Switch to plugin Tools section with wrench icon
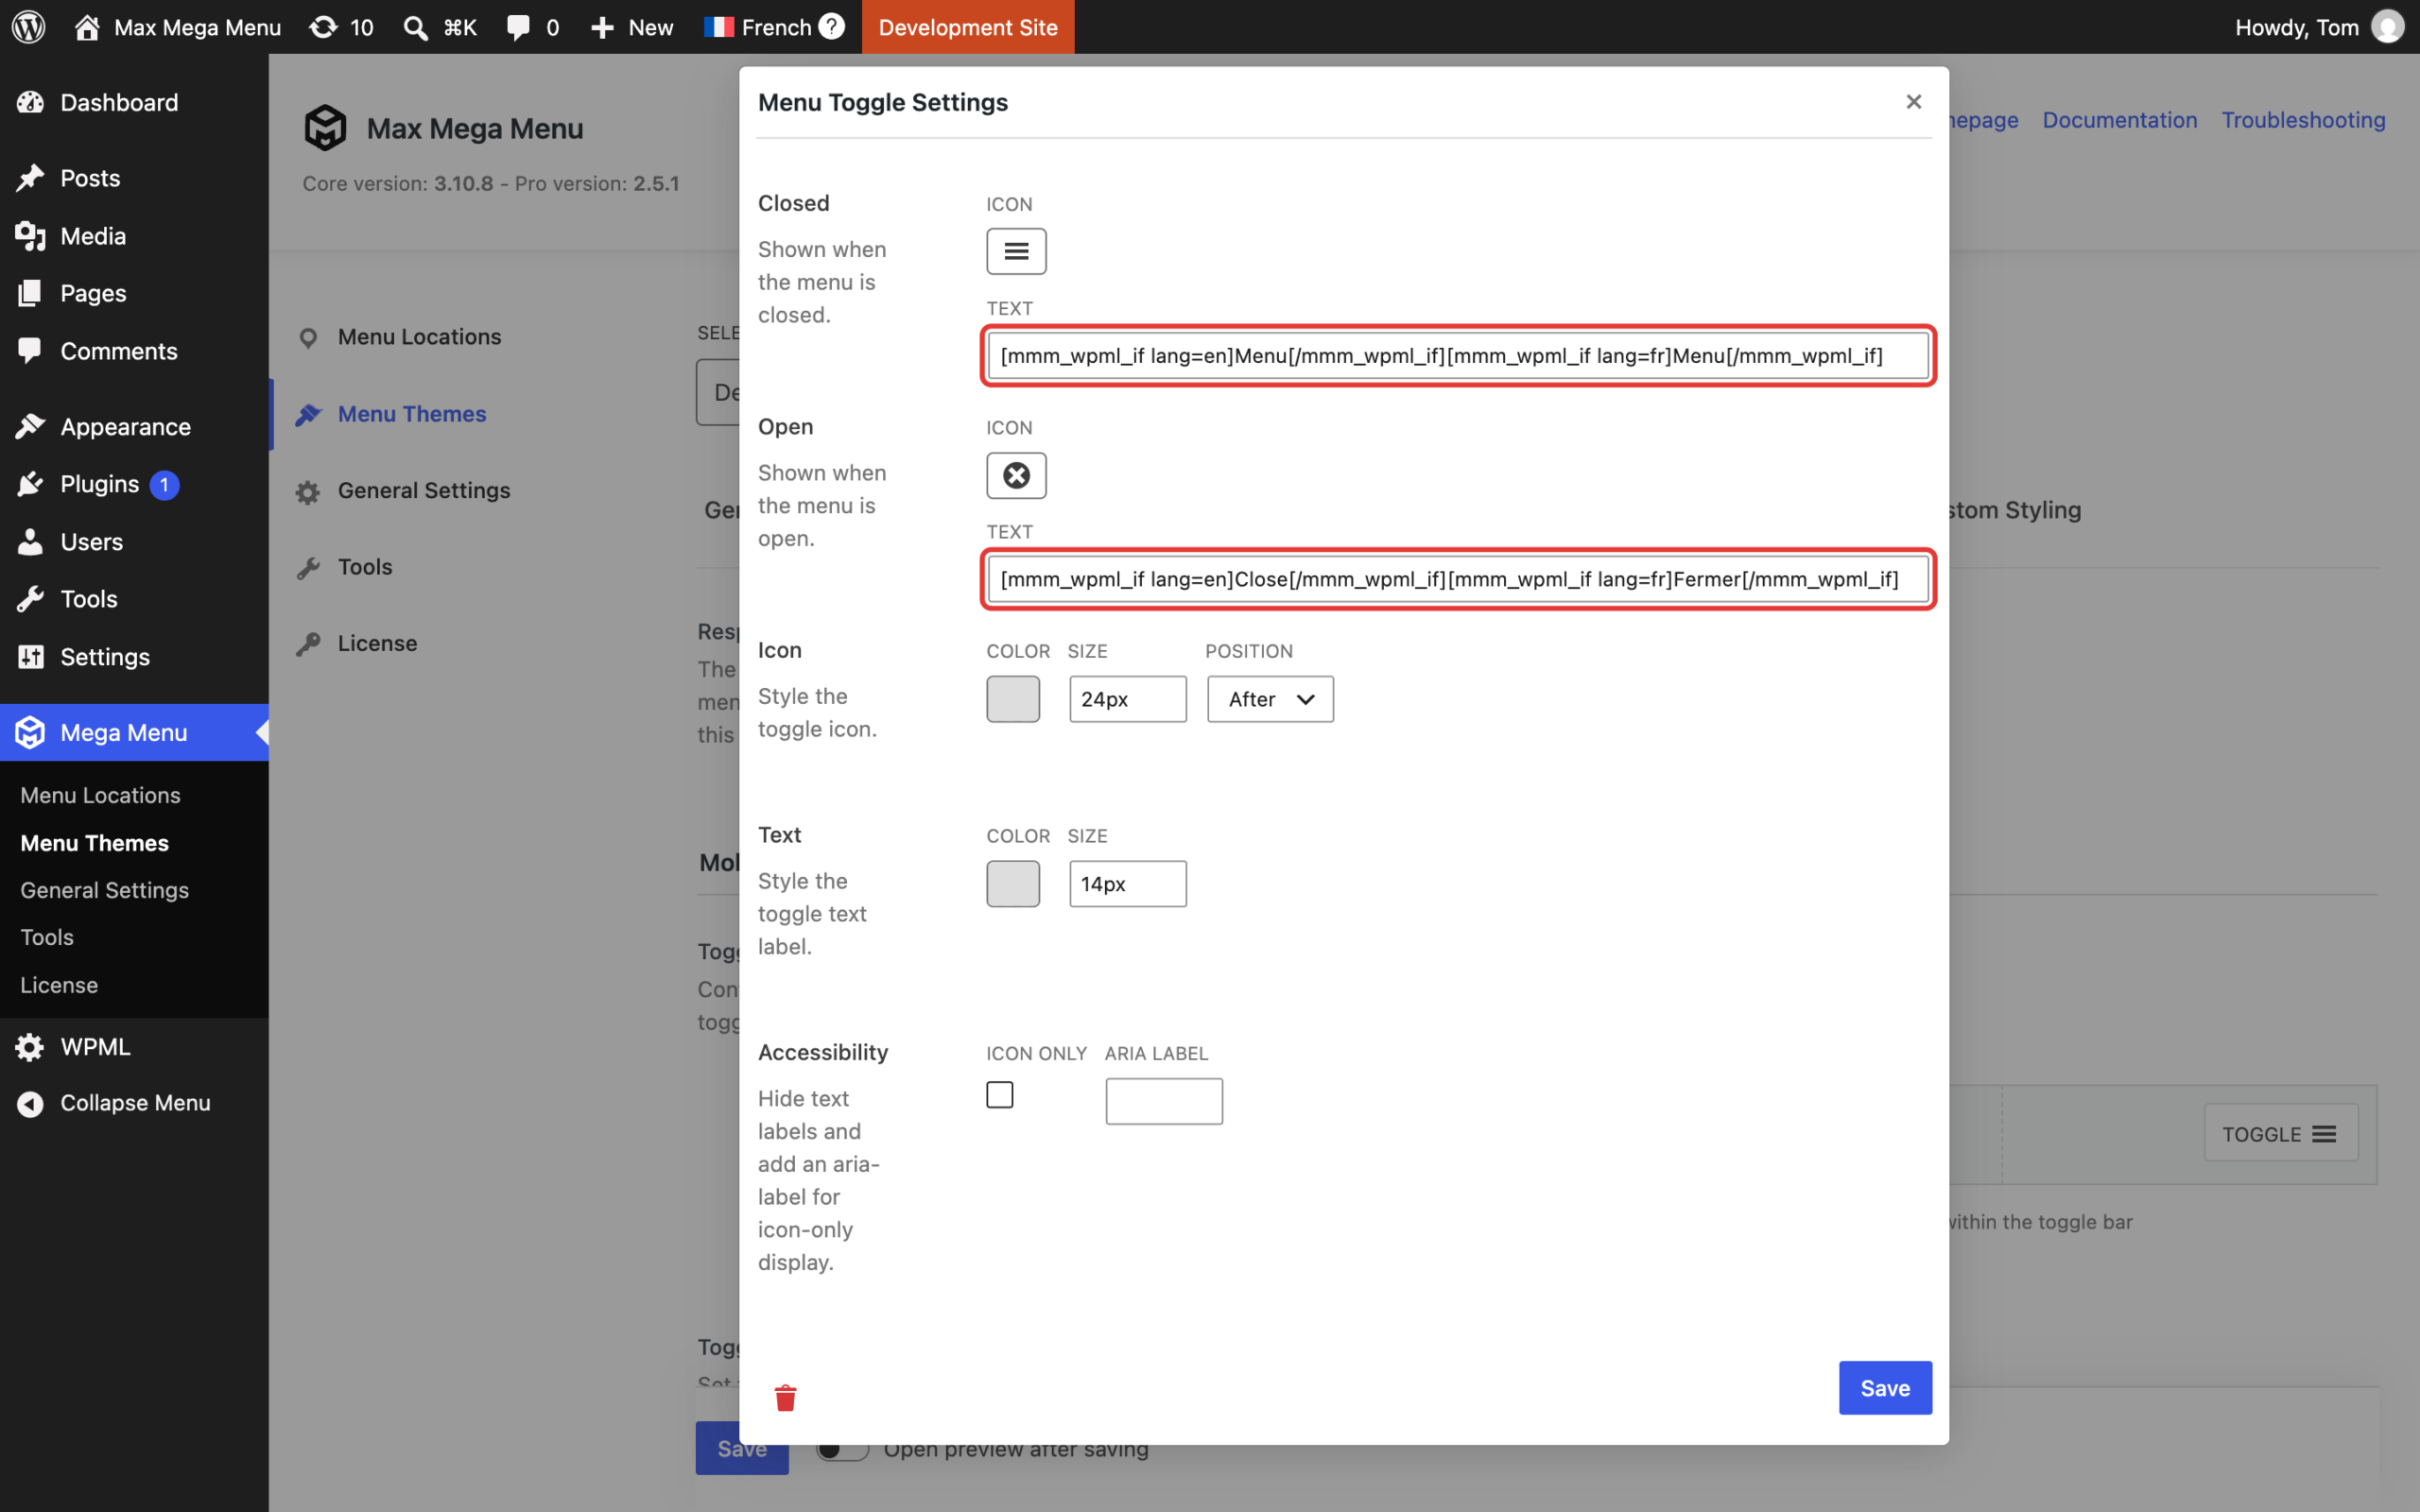The width and height of the screenshot is (2420, 1512). [x=364, y=567]
